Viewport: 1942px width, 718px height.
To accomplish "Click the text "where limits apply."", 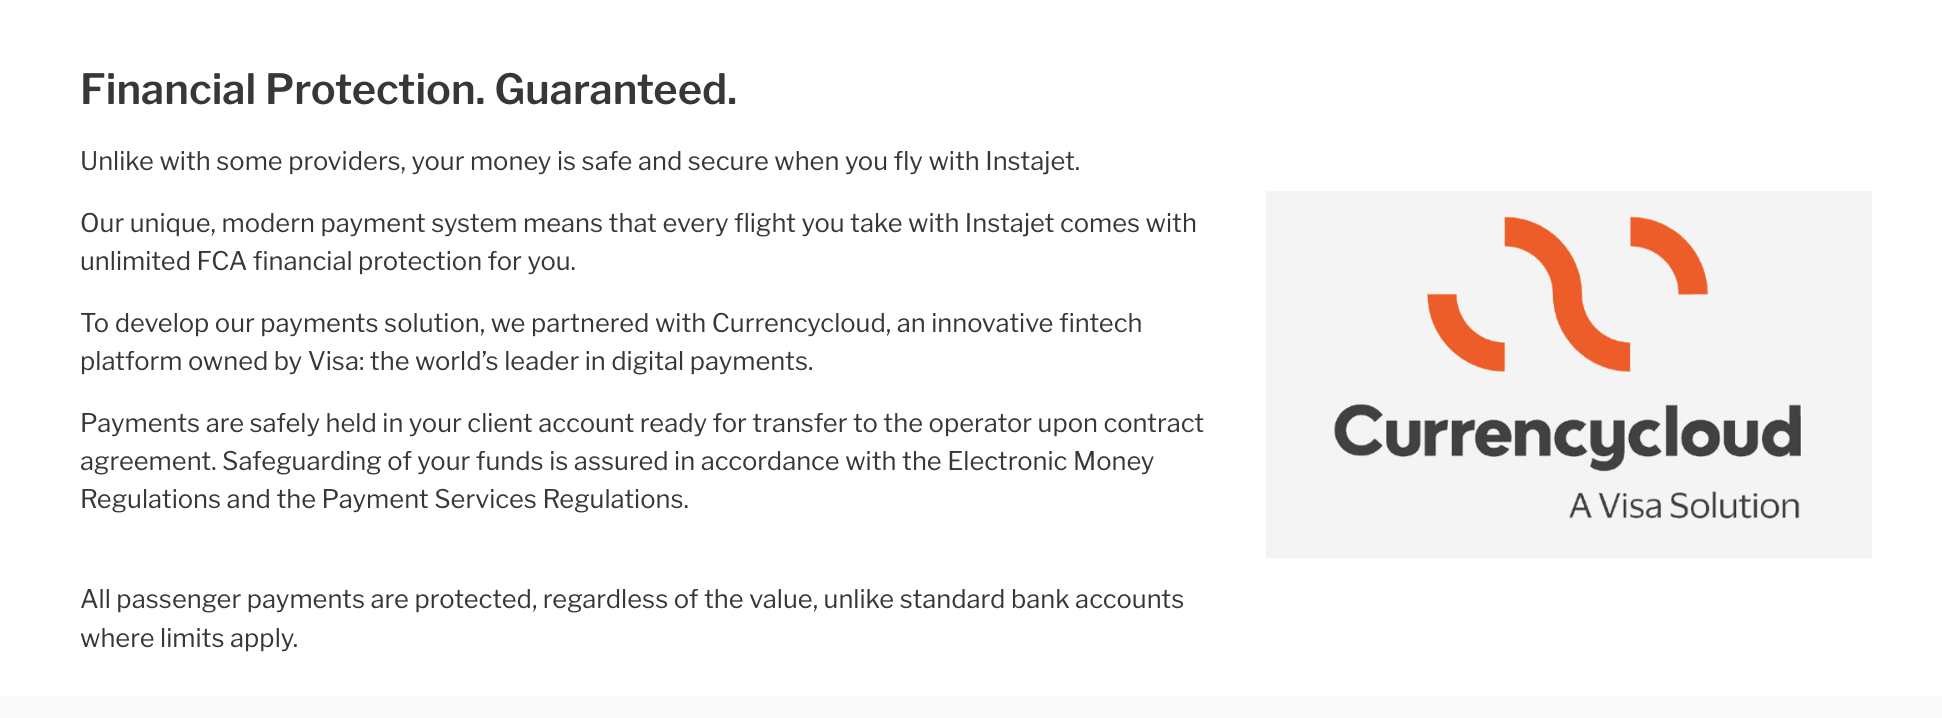I will coord(189,638).
